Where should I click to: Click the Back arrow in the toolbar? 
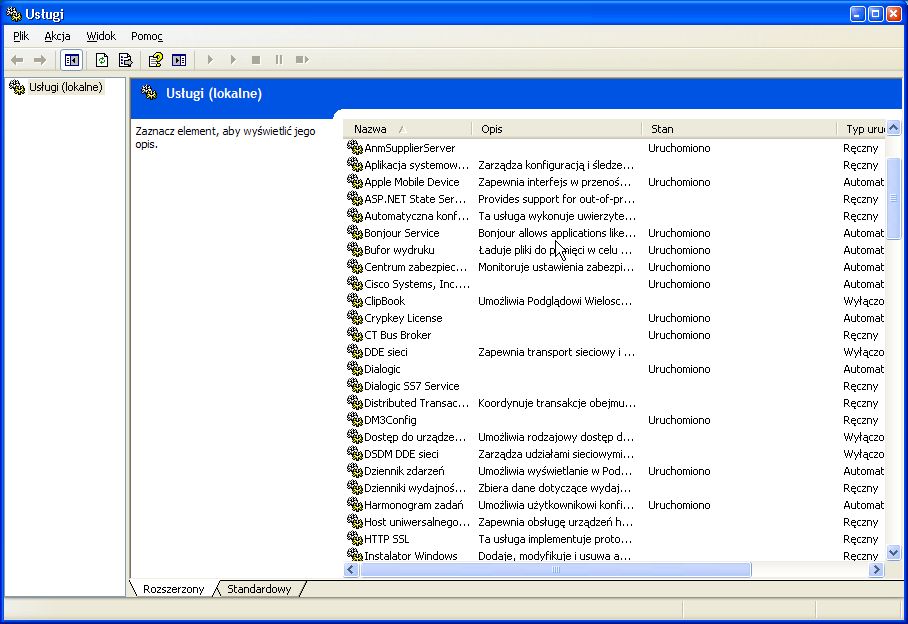[x=17, y=60]
